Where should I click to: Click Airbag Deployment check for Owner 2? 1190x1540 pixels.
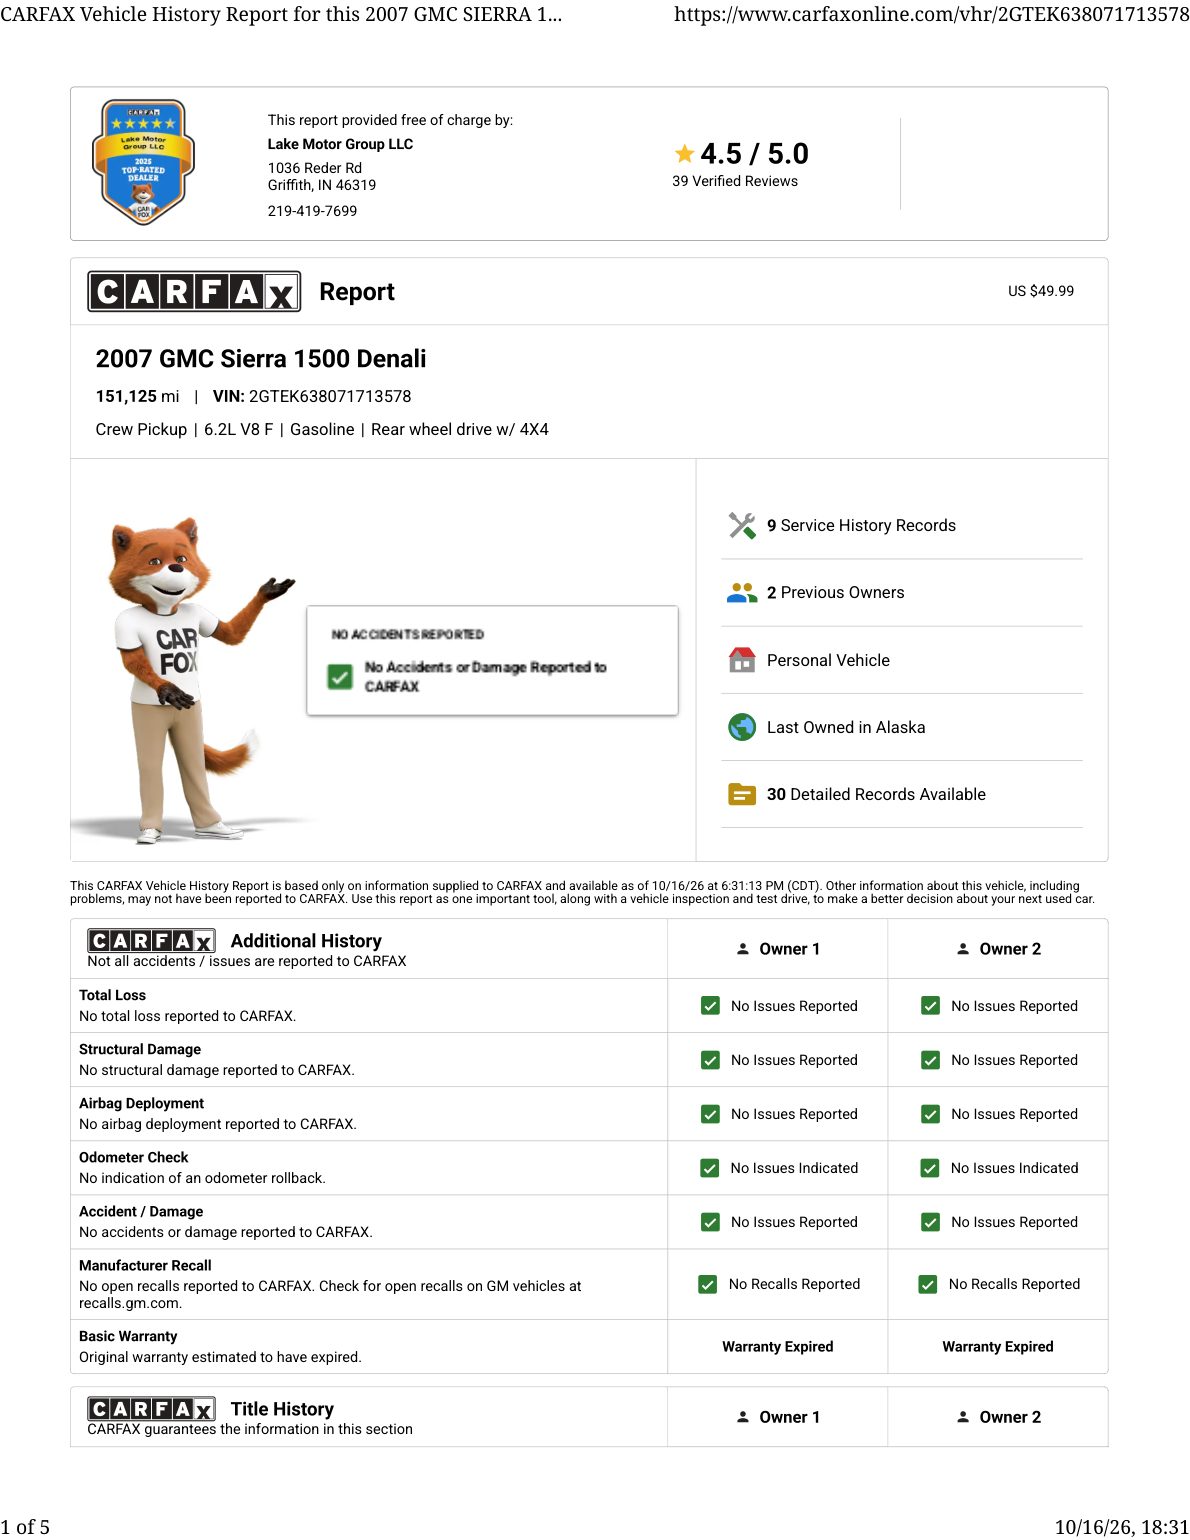(x=930, y=1114)
